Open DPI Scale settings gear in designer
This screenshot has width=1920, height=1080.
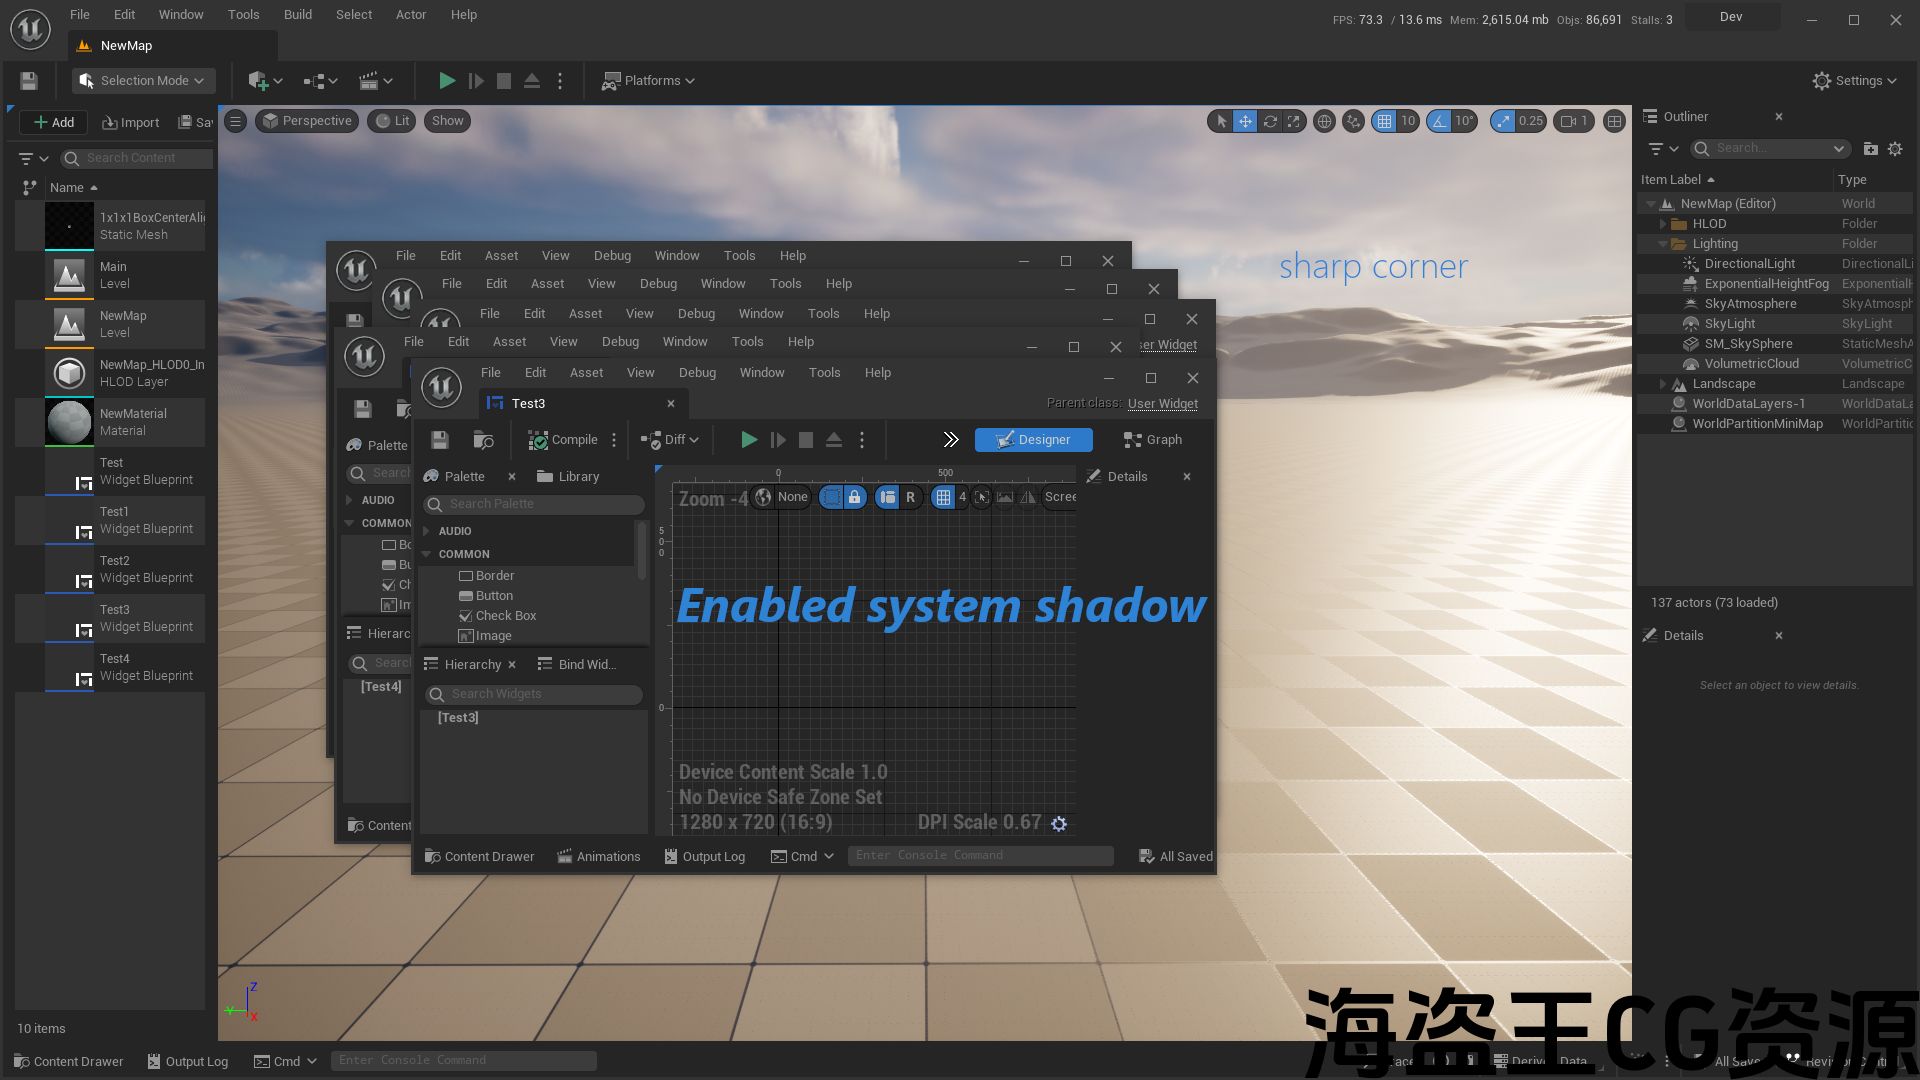point(1059,824)
